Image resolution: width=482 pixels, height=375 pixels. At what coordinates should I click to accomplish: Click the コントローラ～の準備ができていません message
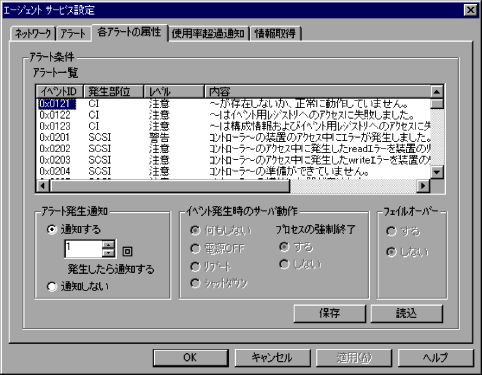(x=289, y=171)
